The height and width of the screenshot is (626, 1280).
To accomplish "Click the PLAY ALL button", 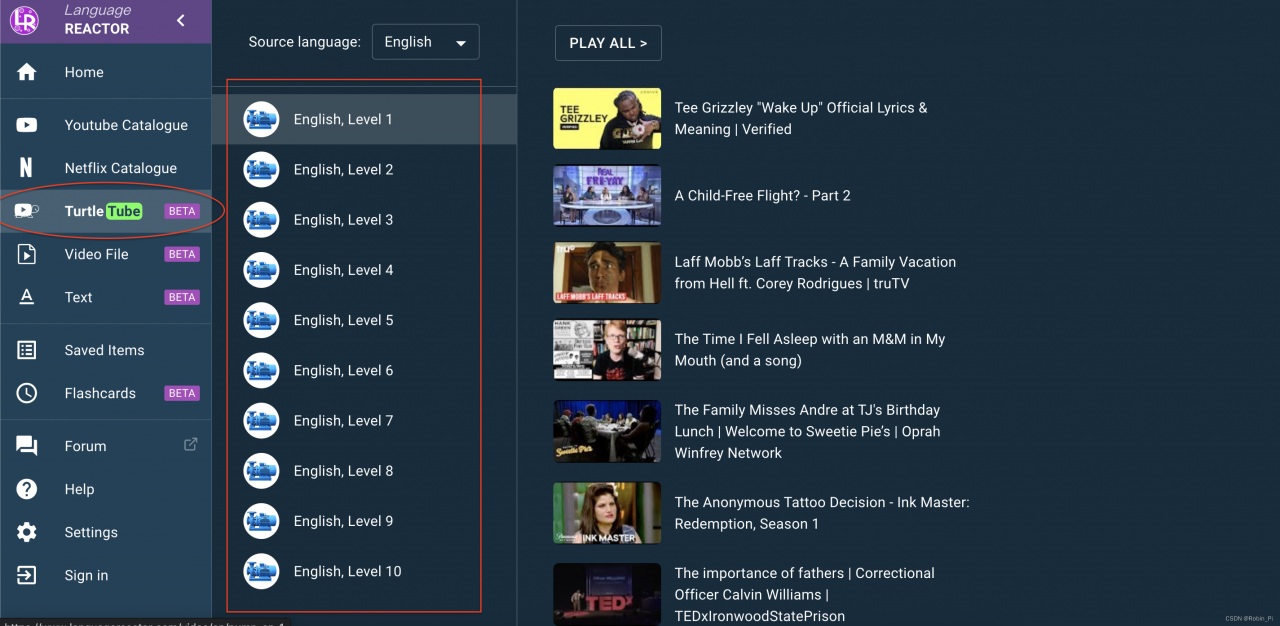I will 608,43.
